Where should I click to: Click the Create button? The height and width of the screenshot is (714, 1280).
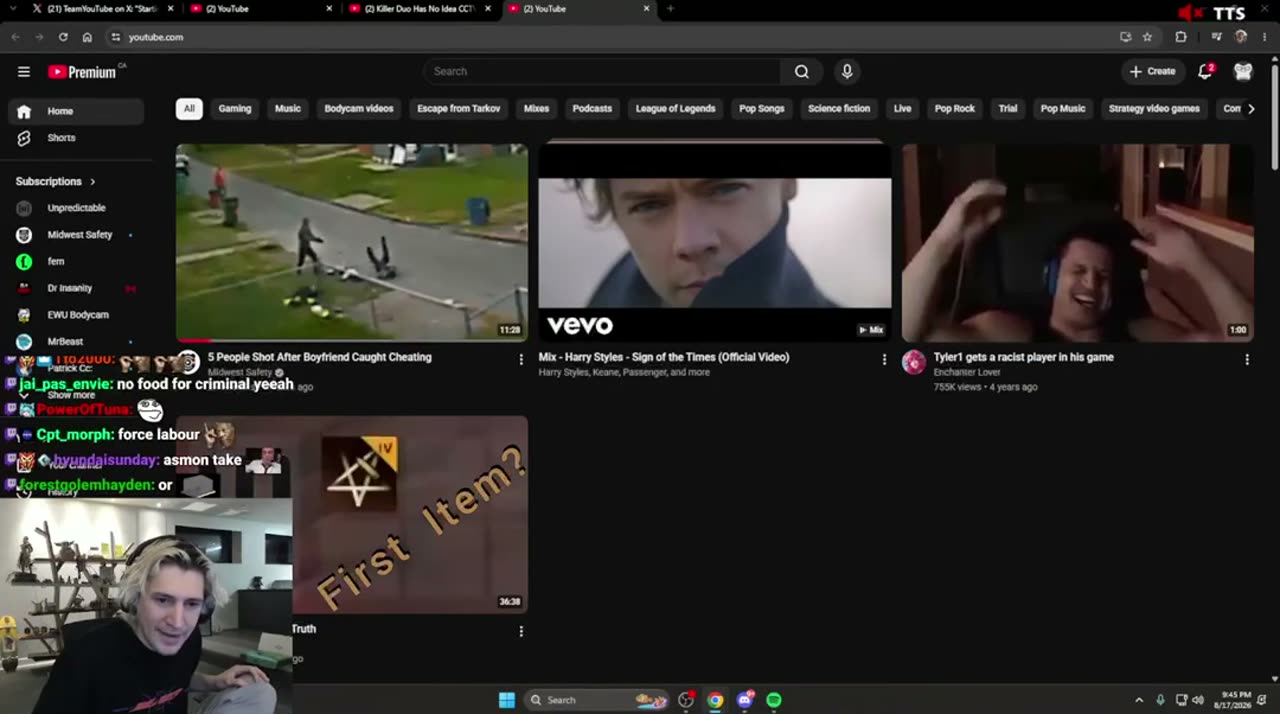1152,72
